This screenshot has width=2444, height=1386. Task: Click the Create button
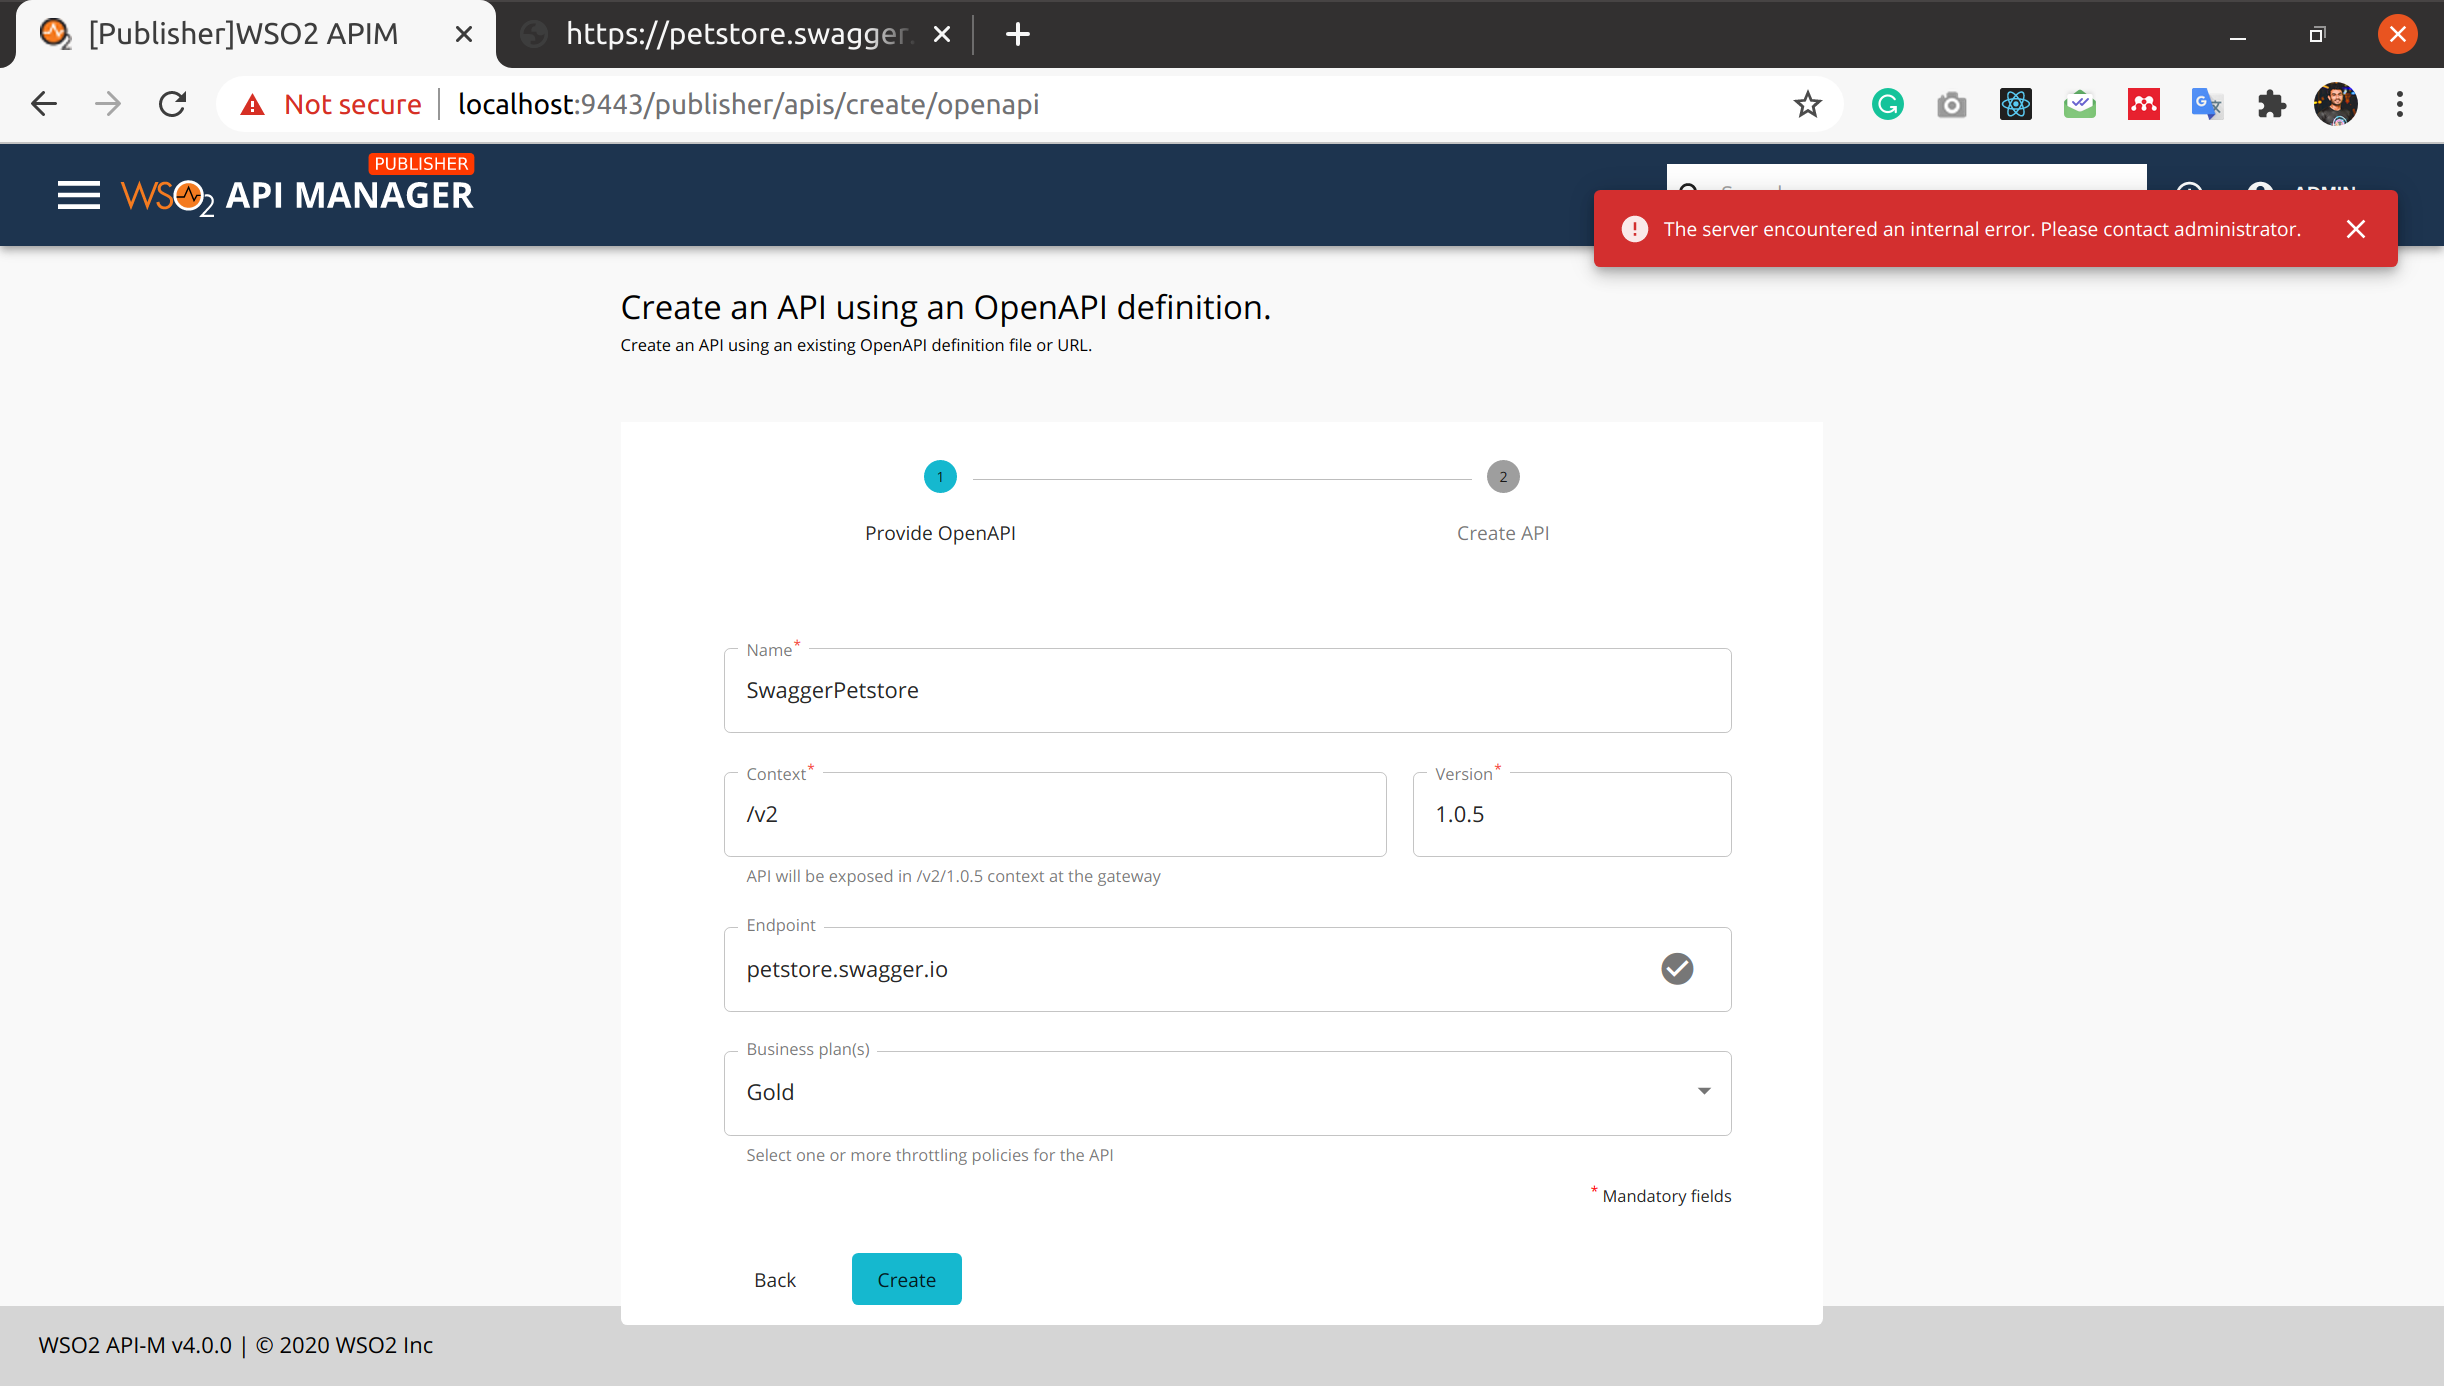[x=906, y=1279]
